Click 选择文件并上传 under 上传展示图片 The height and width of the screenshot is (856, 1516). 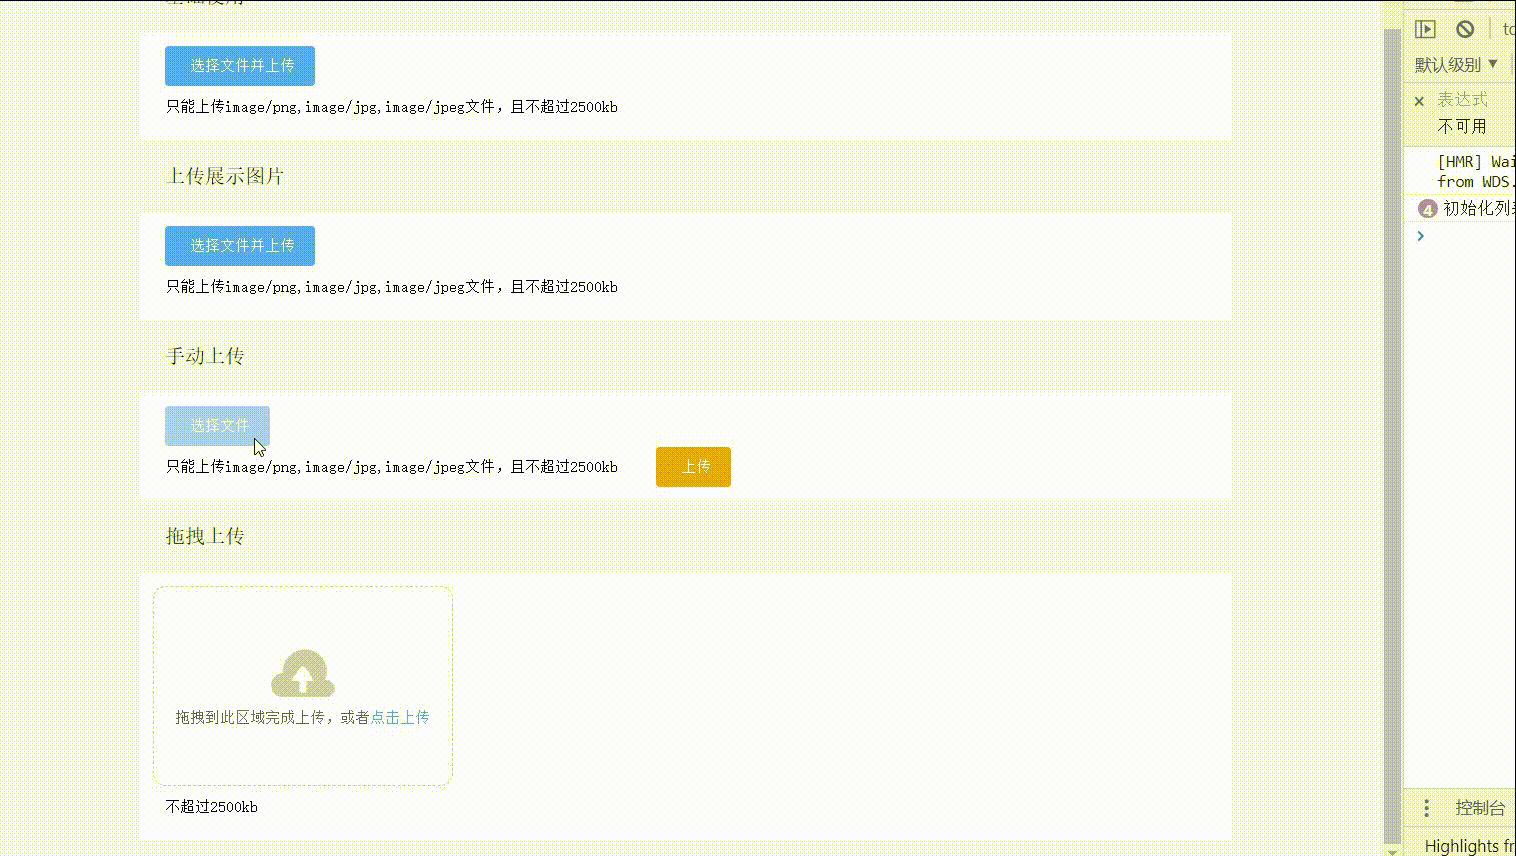coord(239,245)
